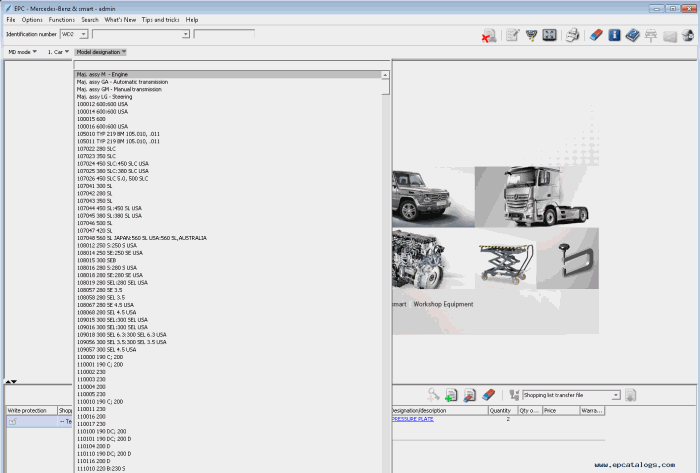Screen dimensions: 700x473
Task: Select Maj. assy GM - Manual transmission
Action: (228, 89)
